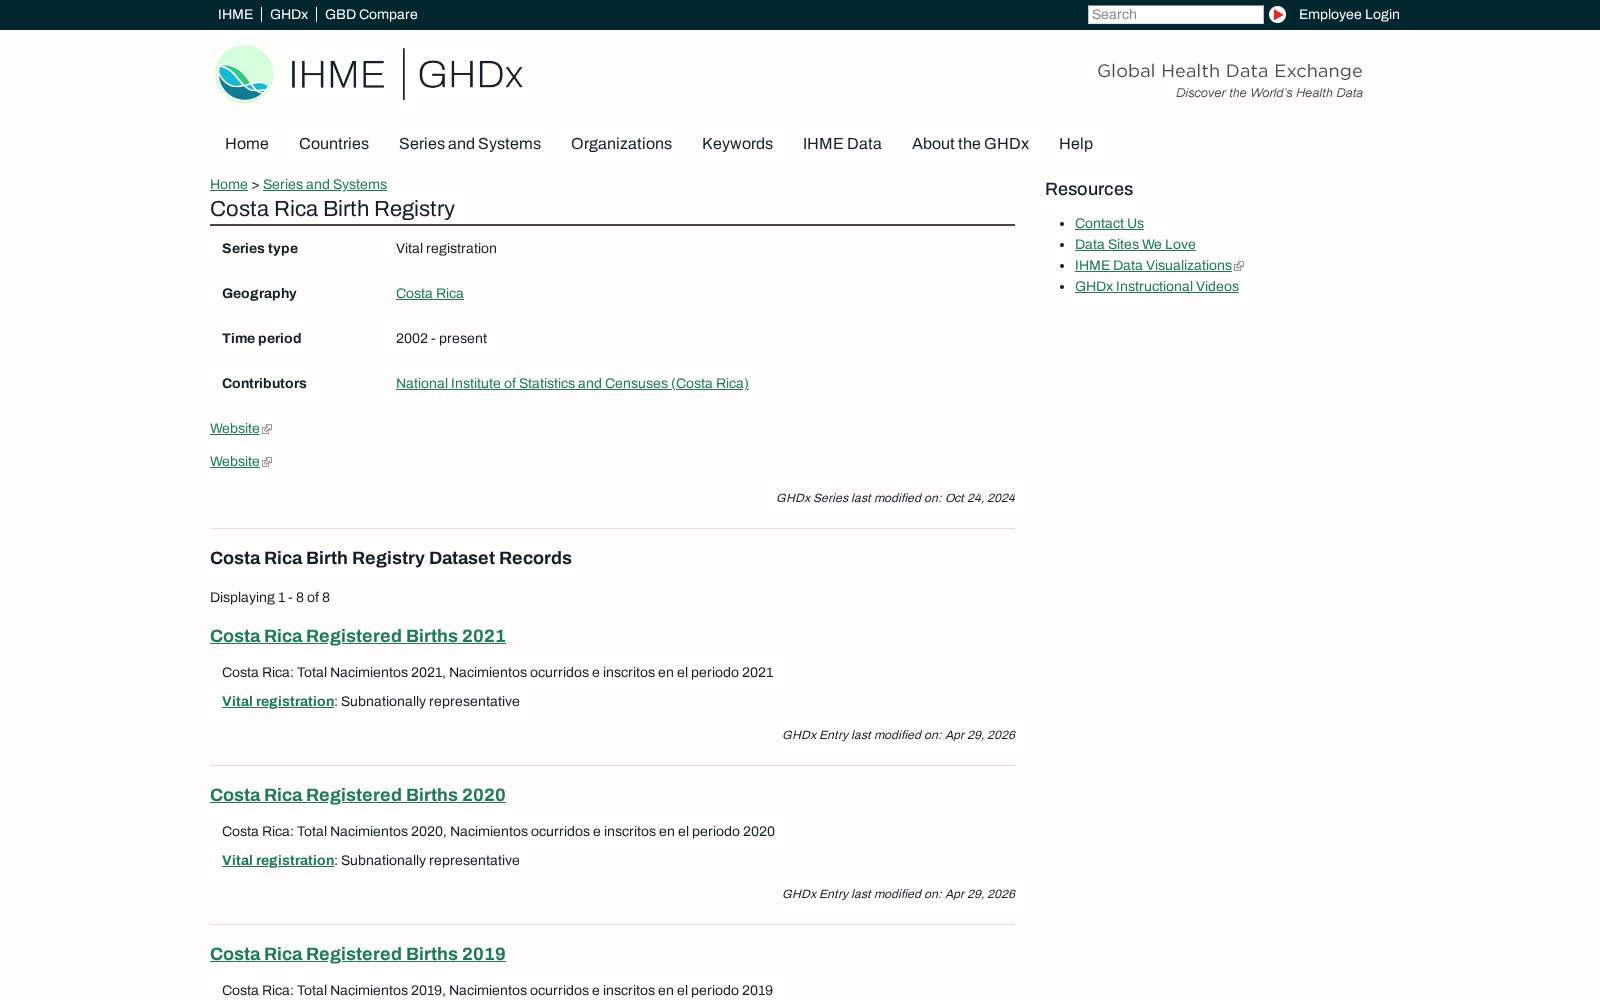Click 'Series type' label
1600x1000 pixels.
pyautogui.click(x=260, y=248)
